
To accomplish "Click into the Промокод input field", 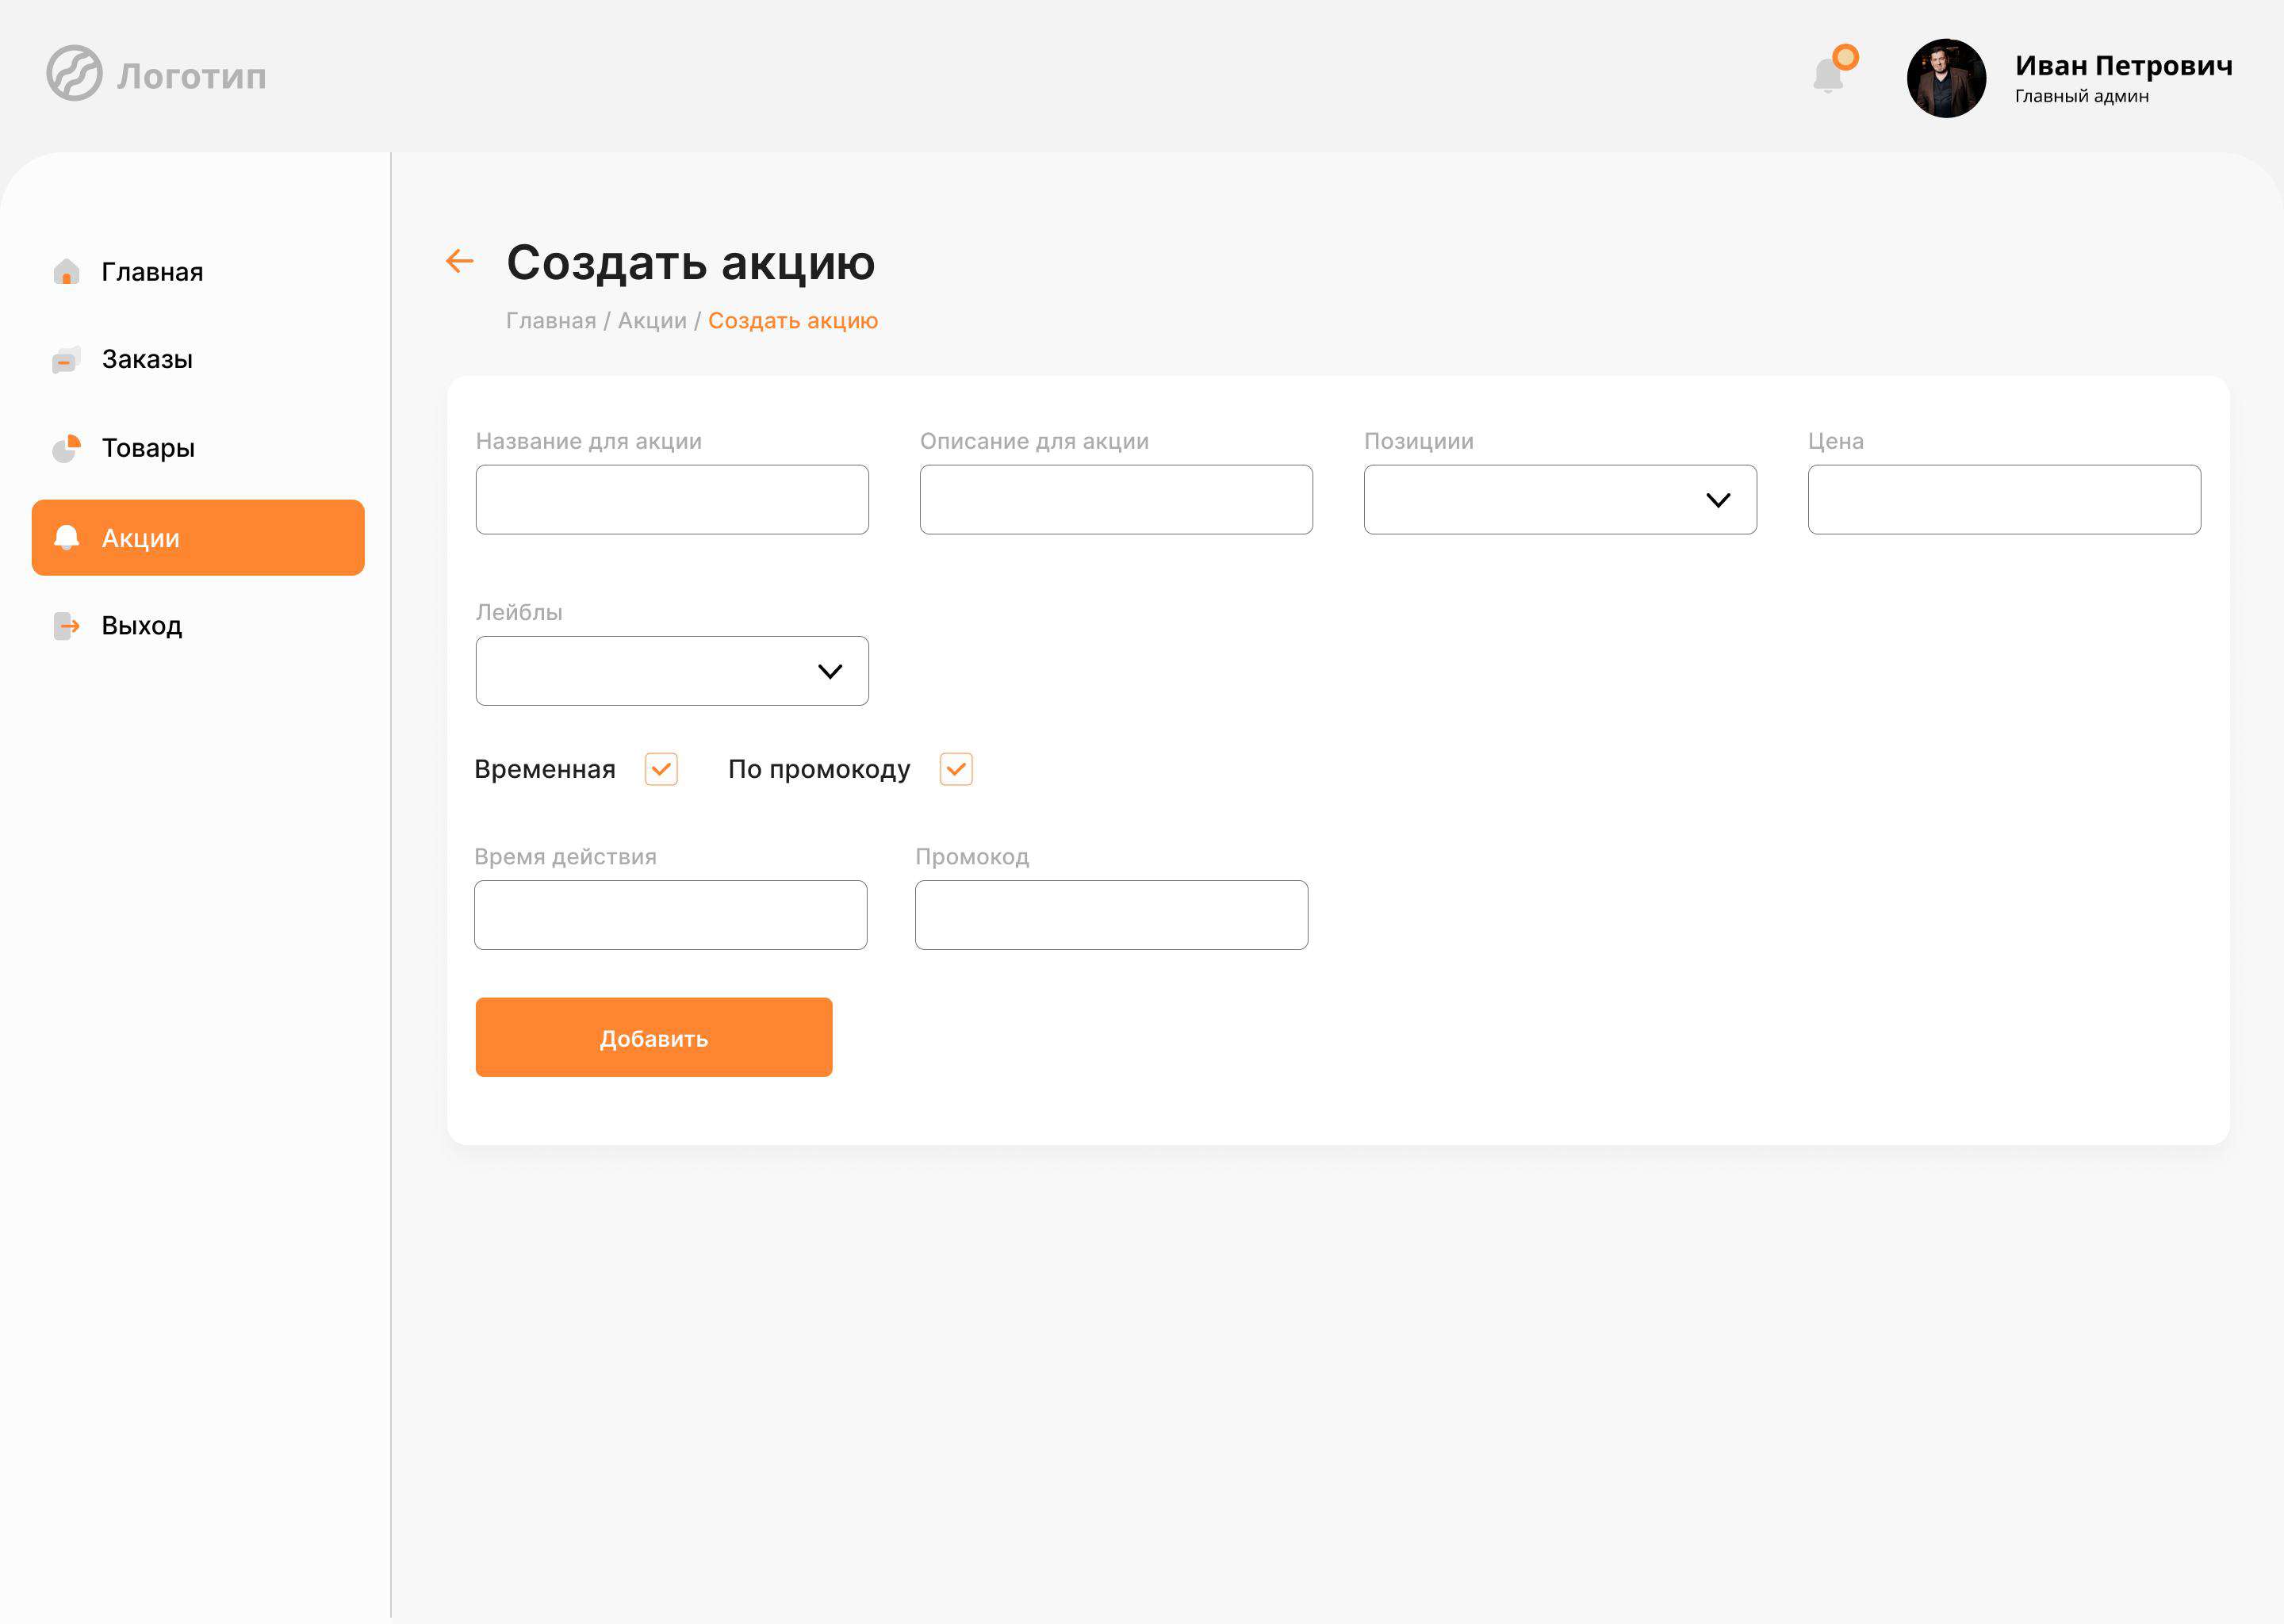I will 1111,915.
